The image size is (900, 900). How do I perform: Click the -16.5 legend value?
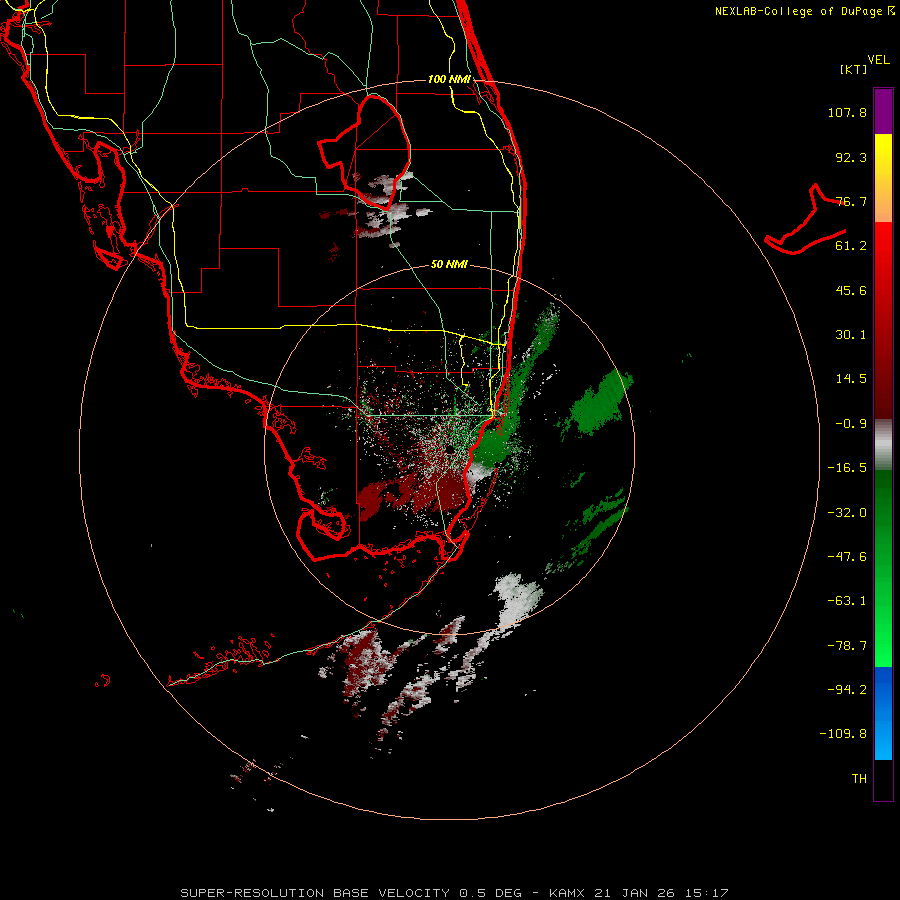(x=847, y=468)
